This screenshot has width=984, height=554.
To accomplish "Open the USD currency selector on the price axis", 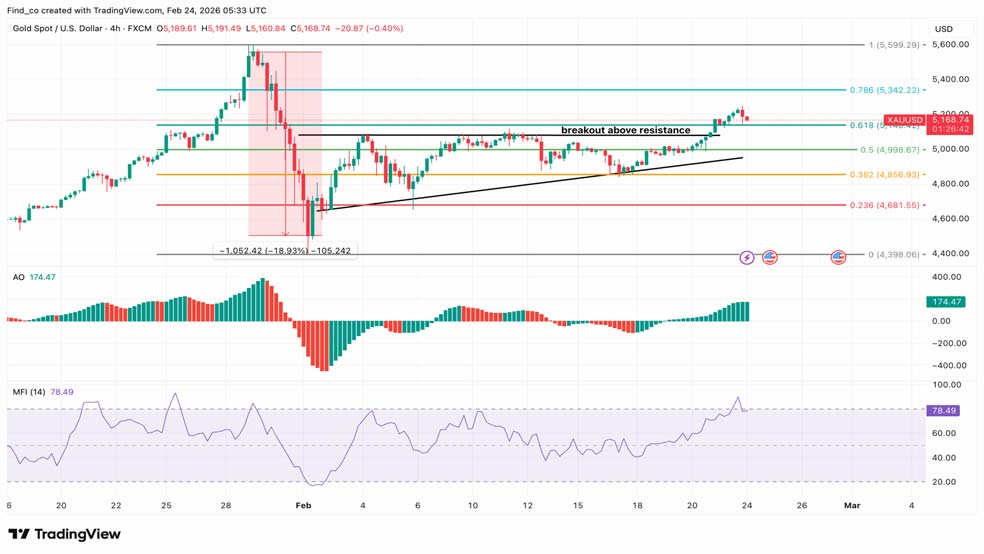I will [943, 29].
